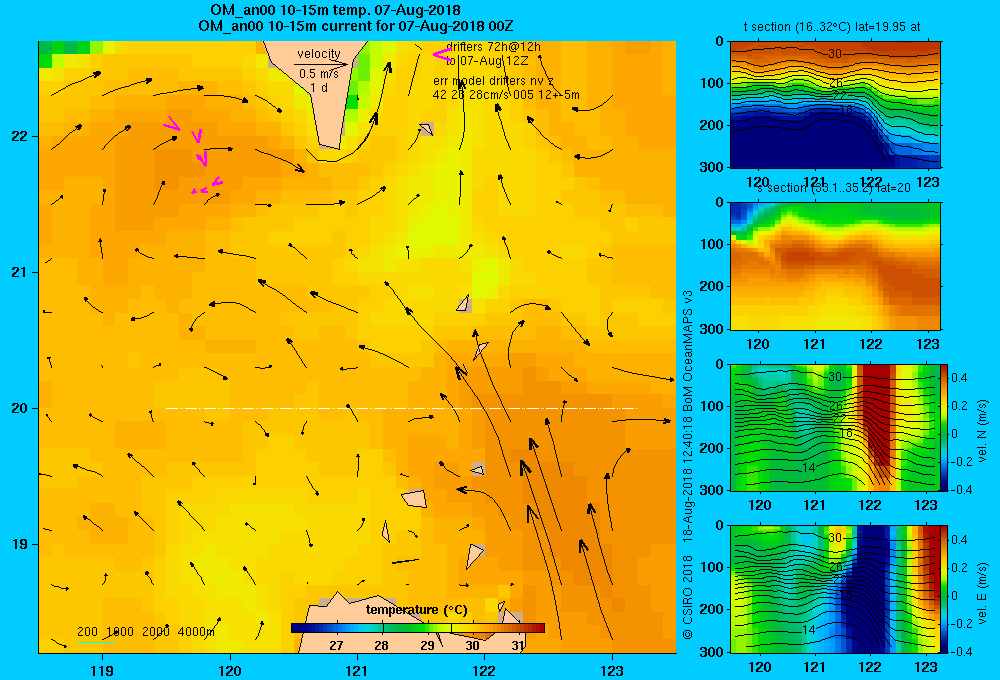Image resolution: width=1000 pixels, height=680 pixels.
Task: Click the vel. E colorbar strip
Action: [944, 589]
